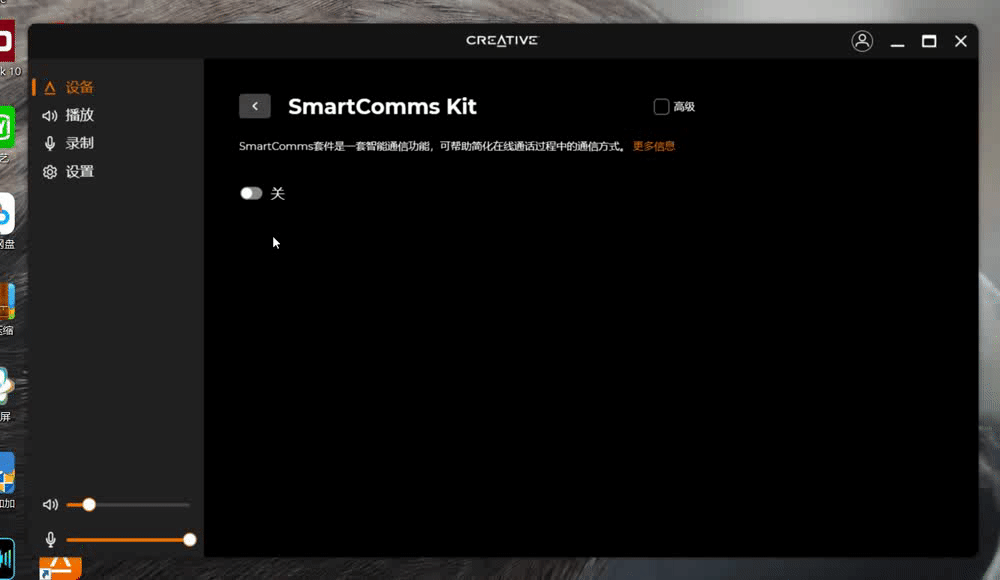Click the orange shortcut icon on the desktop

[61, 568]
